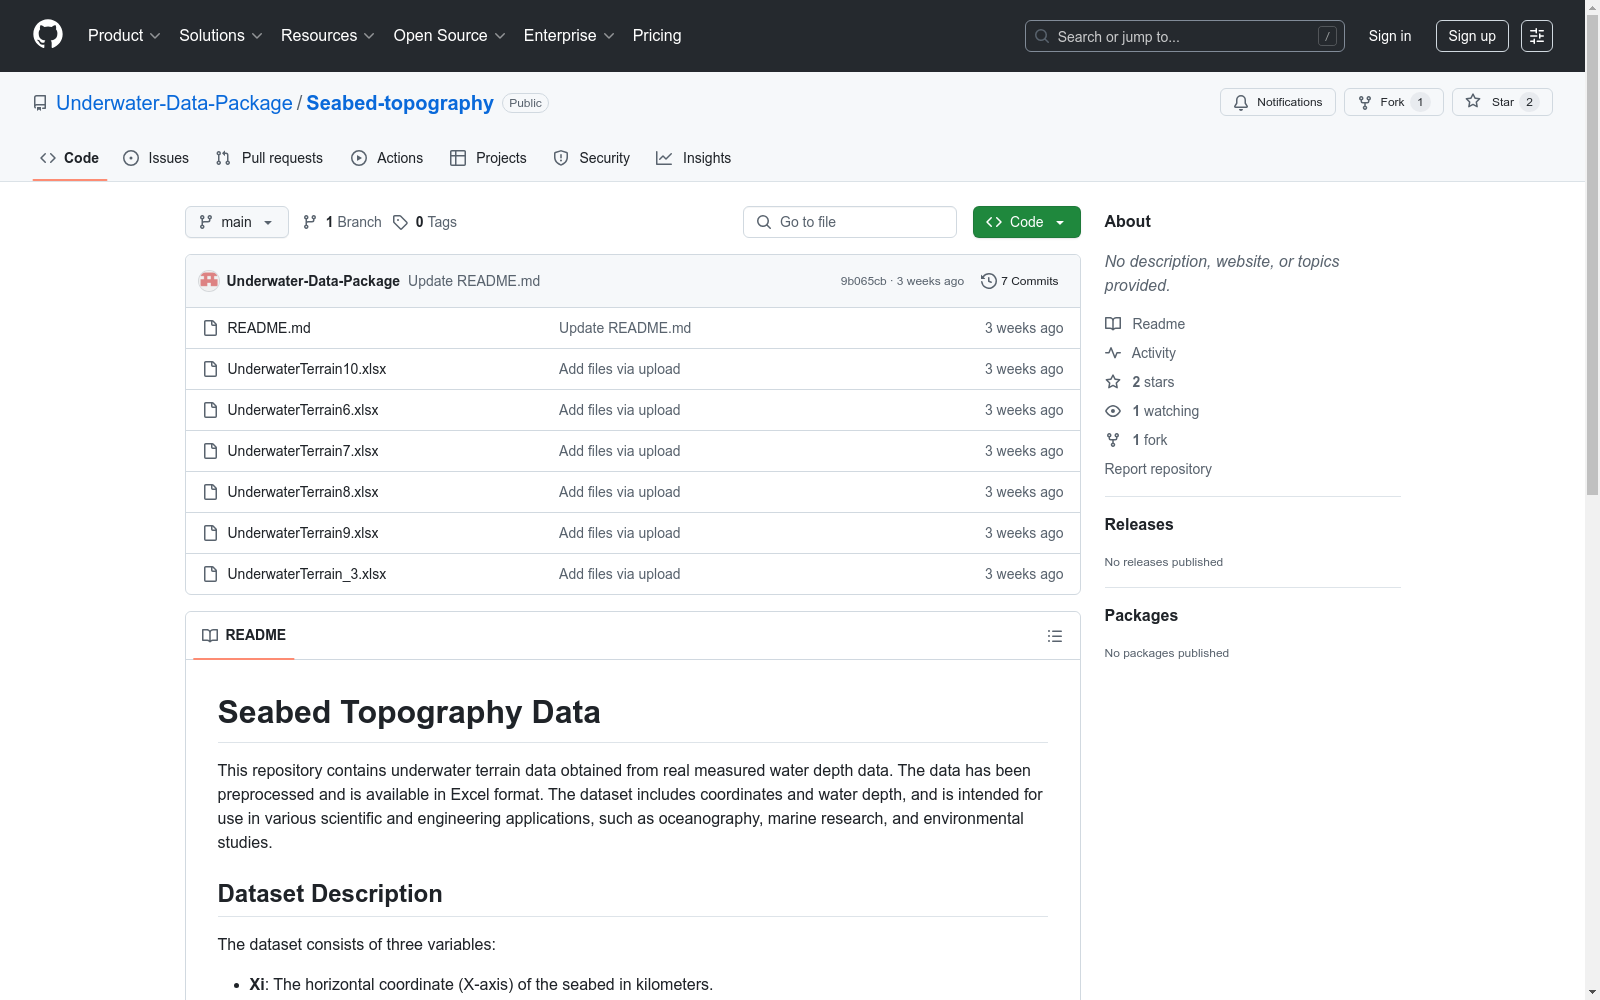Click the file icon beside UnderwaterTerrain6.xlsx
Image resolution: width=1600 pixels, height=1000 pixels.
(210, 410)
